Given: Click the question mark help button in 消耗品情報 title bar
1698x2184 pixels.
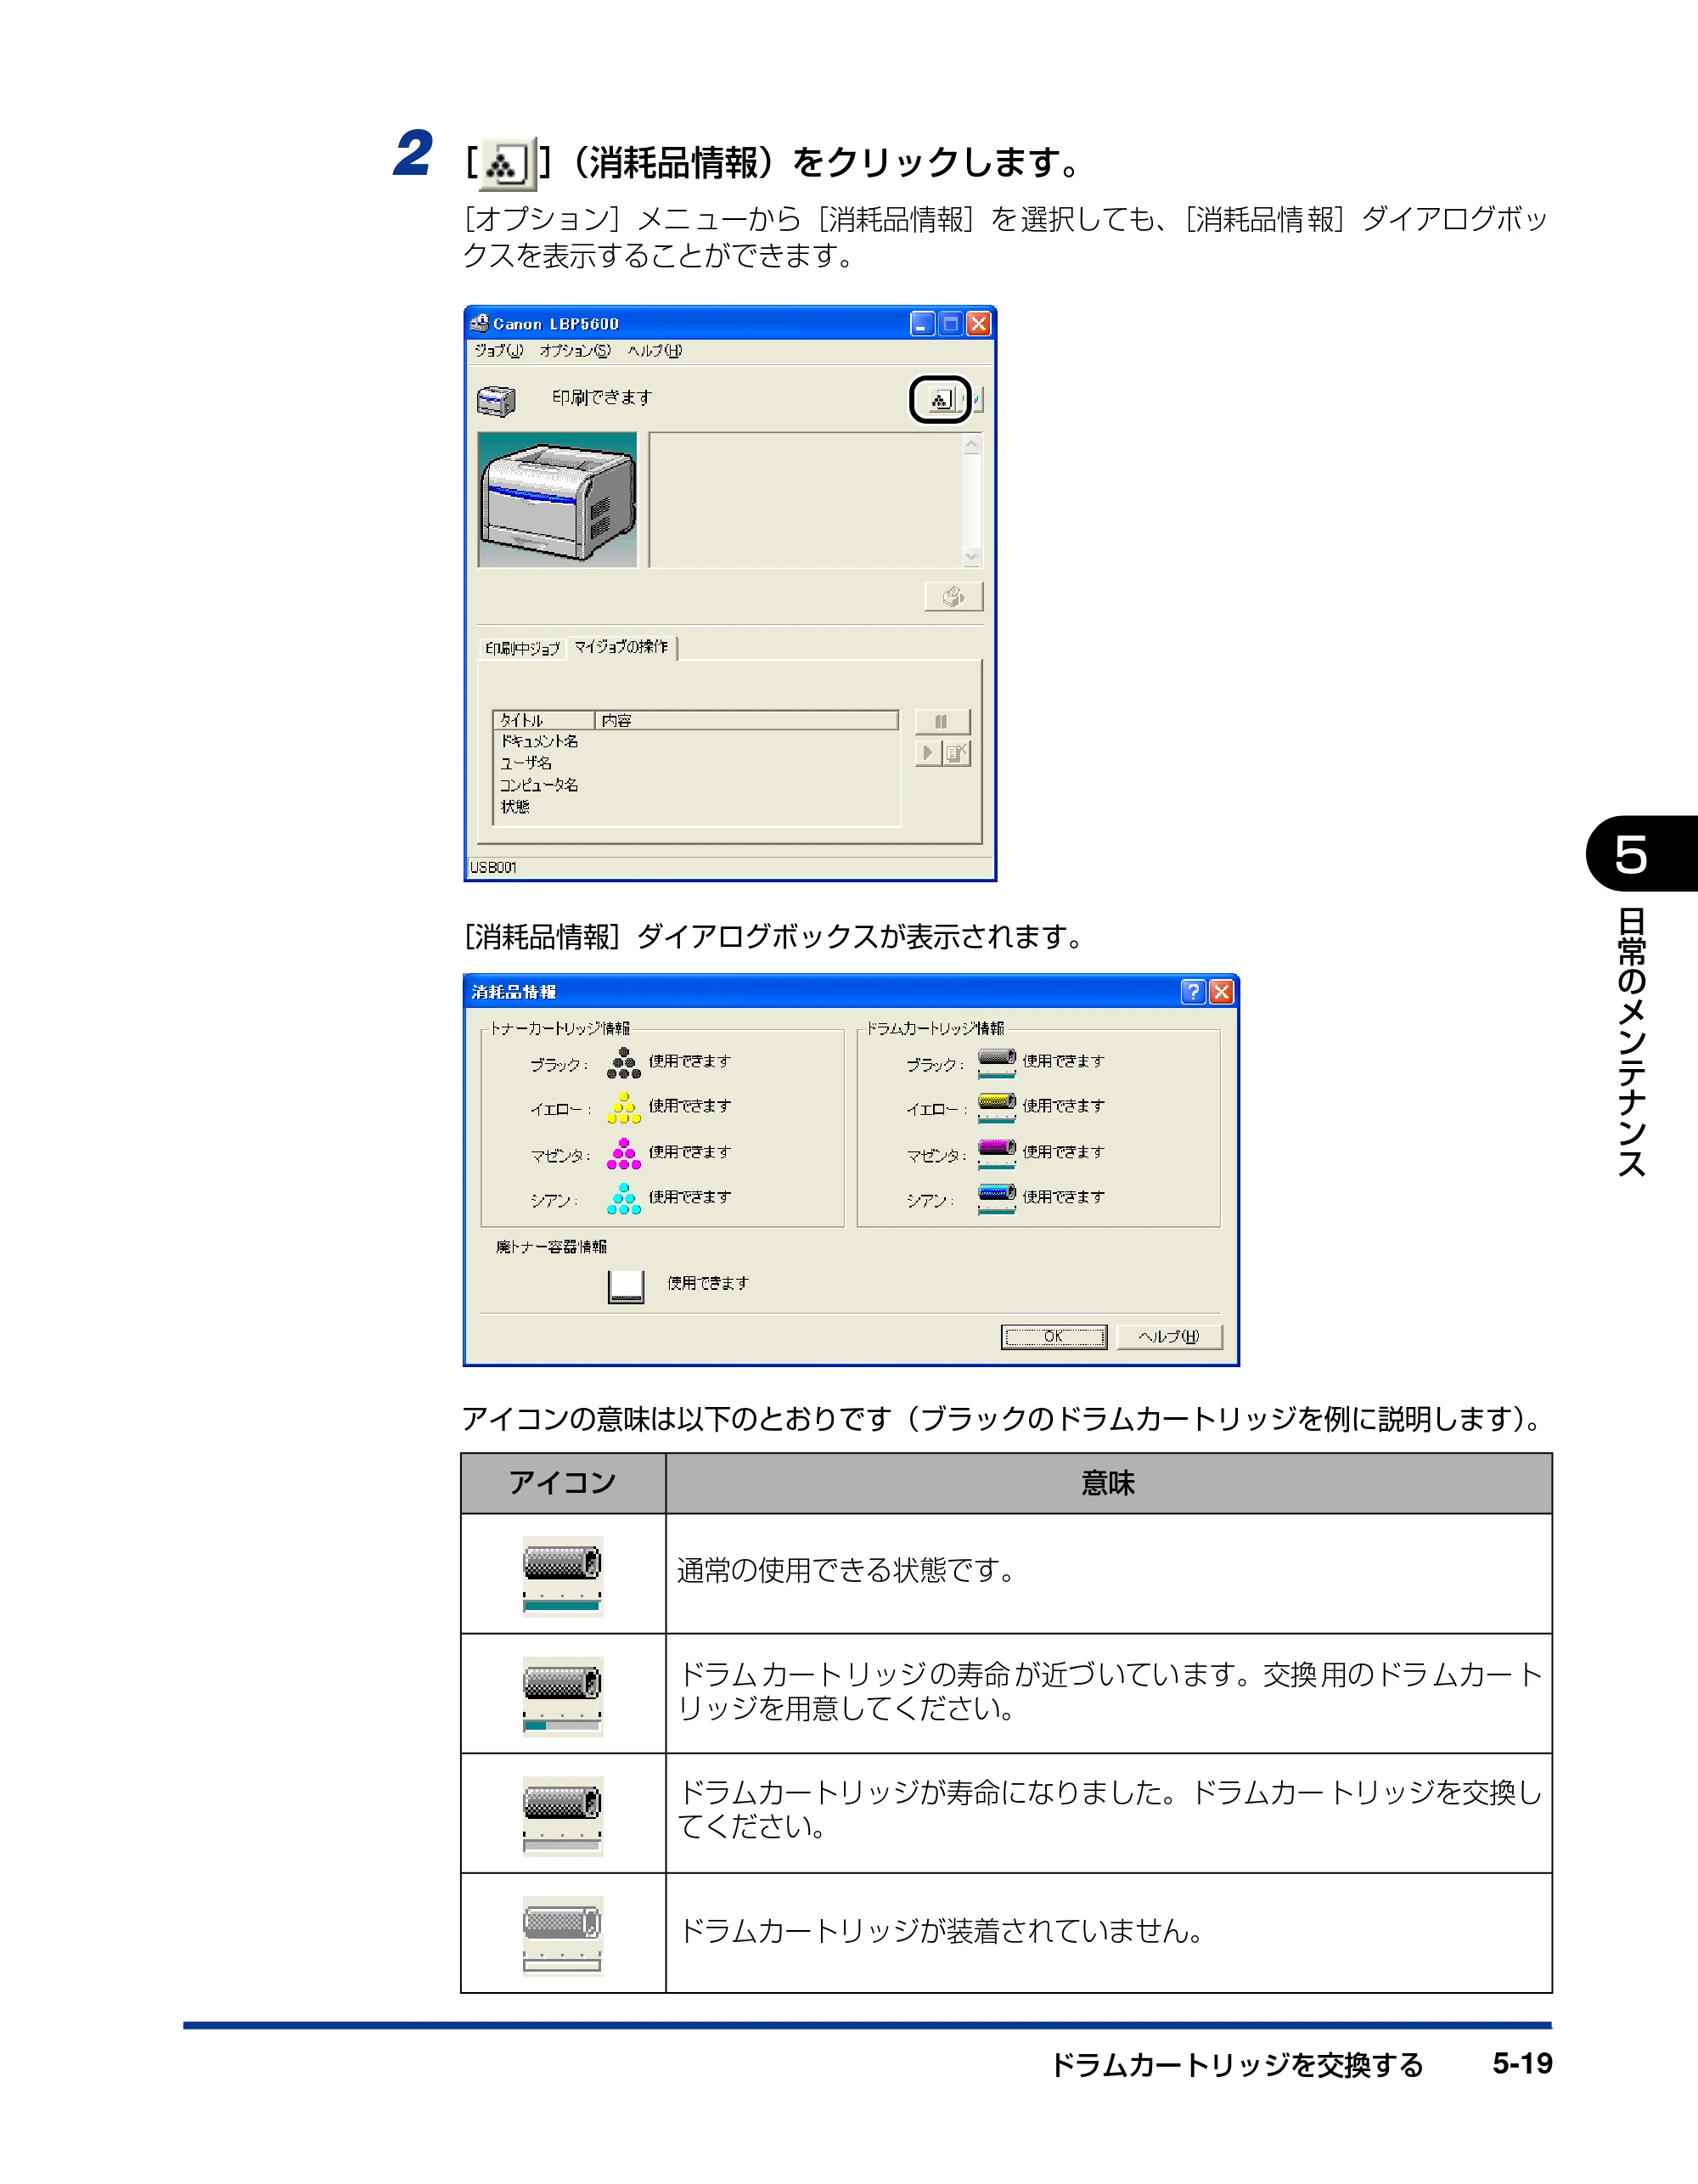Looking at the screenshot, I should [x=1193, y=991].
